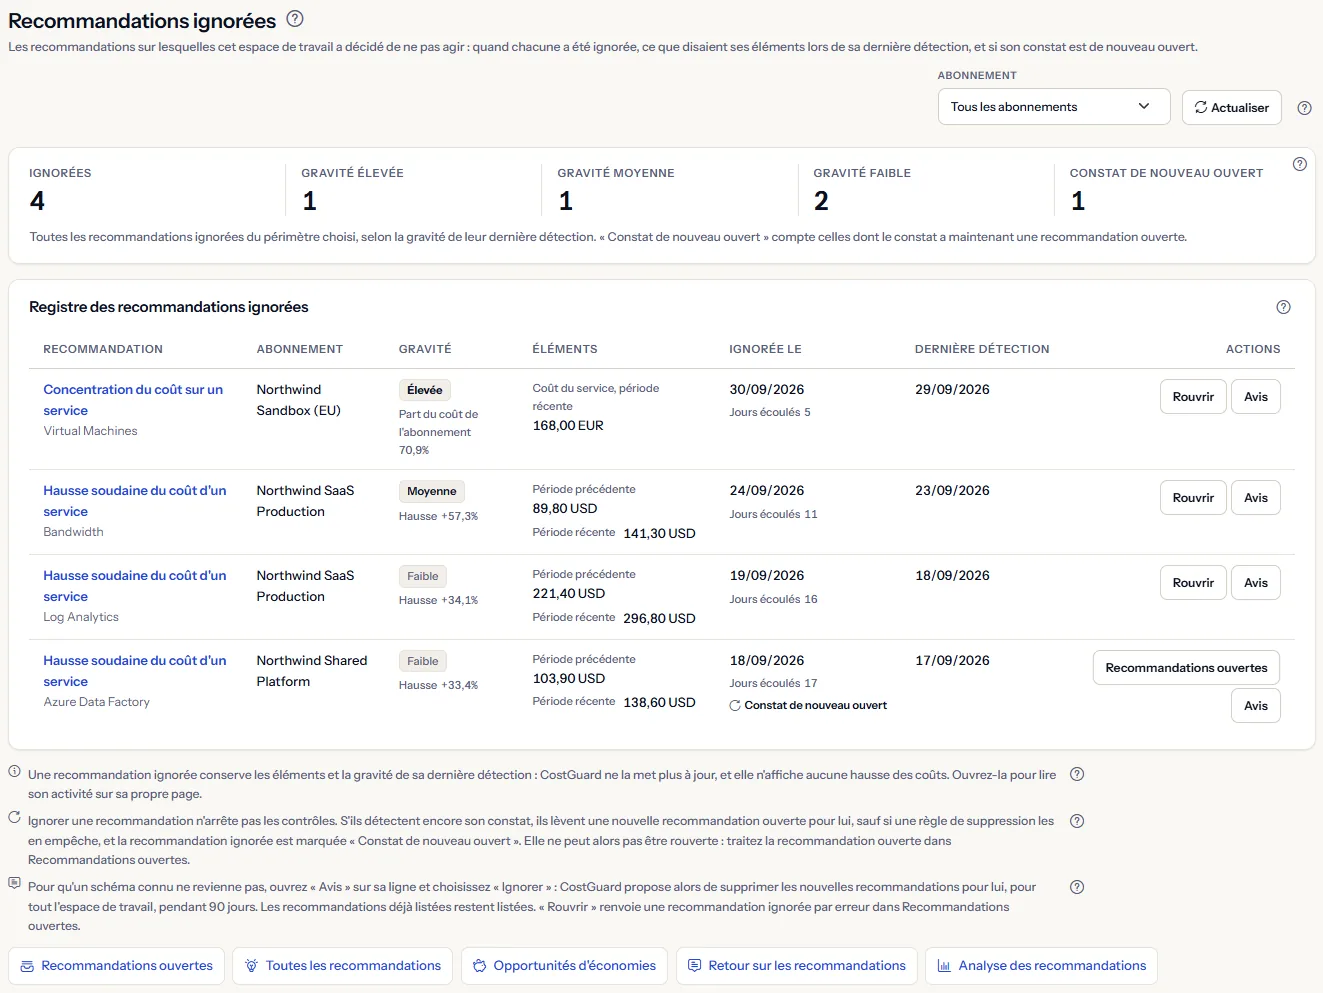Click Avis in the Bandwidth row

point(1256,498)
